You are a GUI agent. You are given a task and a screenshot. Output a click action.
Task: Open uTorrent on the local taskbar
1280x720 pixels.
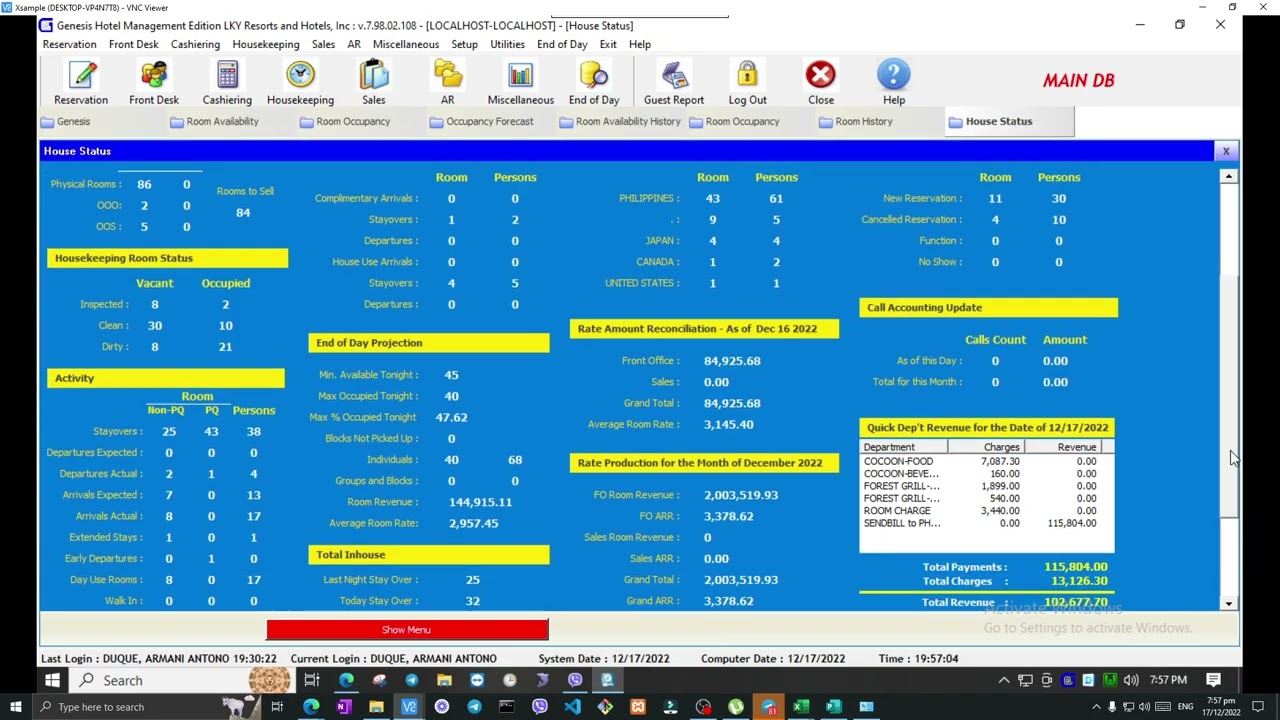coord(736,707)
